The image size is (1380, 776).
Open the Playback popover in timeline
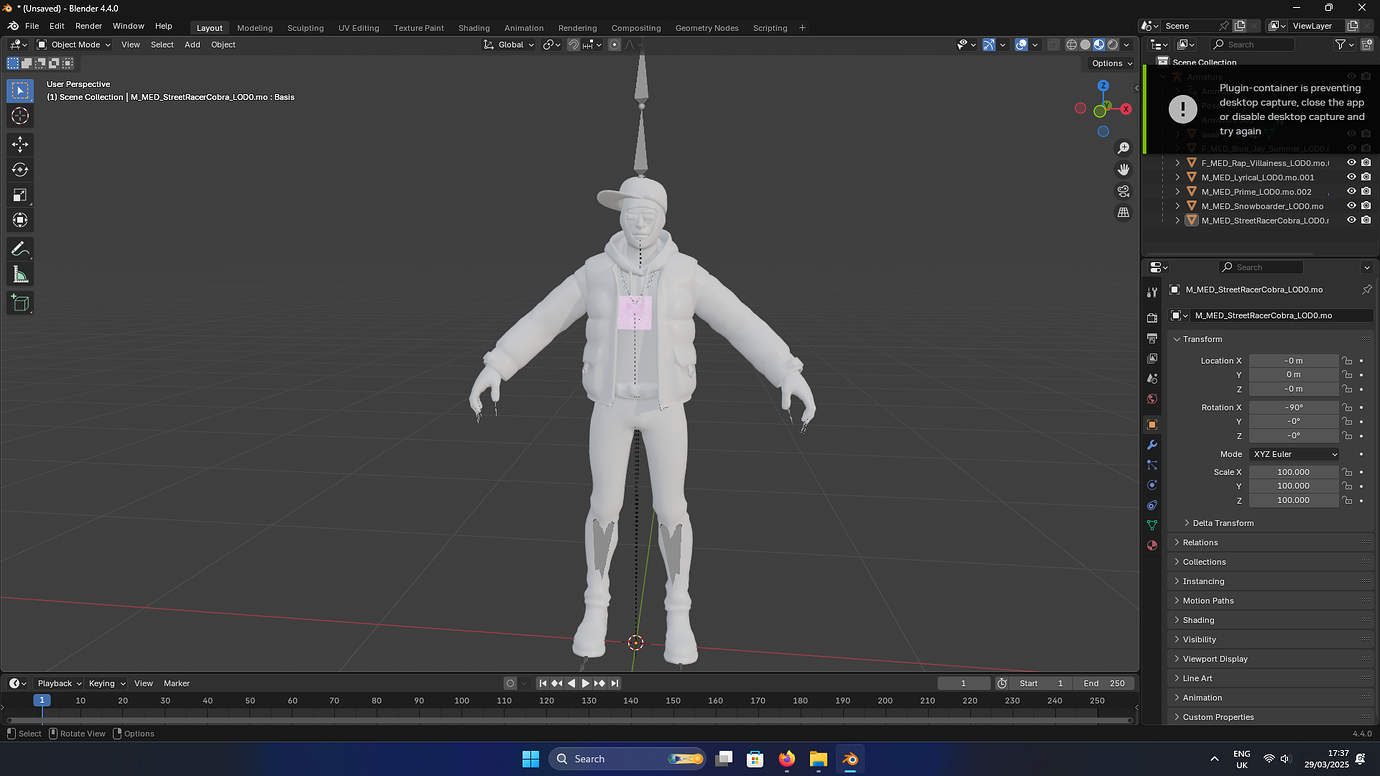coord(59,683)
